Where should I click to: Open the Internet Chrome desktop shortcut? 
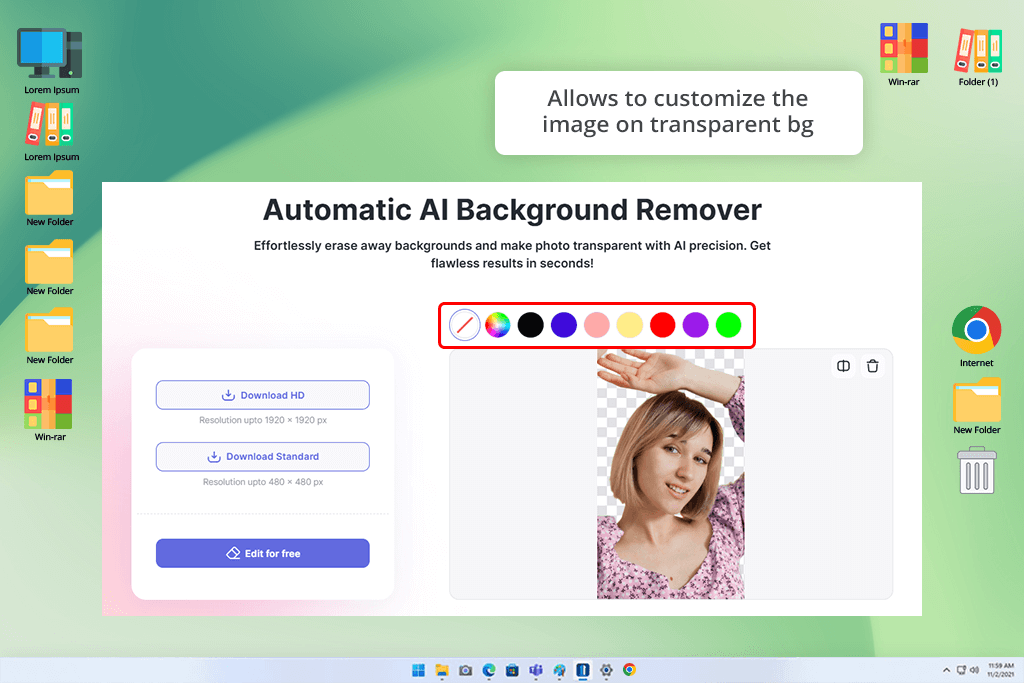(x=976, y=336)
